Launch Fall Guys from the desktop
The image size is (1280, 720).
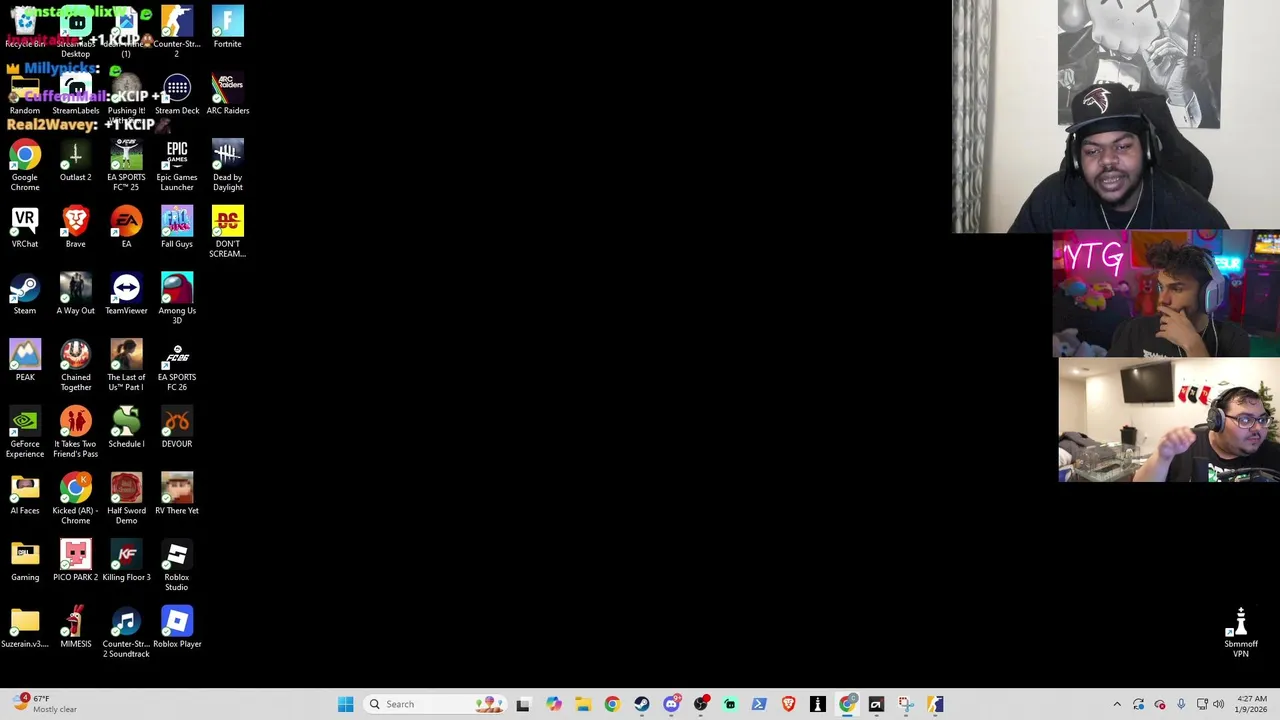point(177,228)
